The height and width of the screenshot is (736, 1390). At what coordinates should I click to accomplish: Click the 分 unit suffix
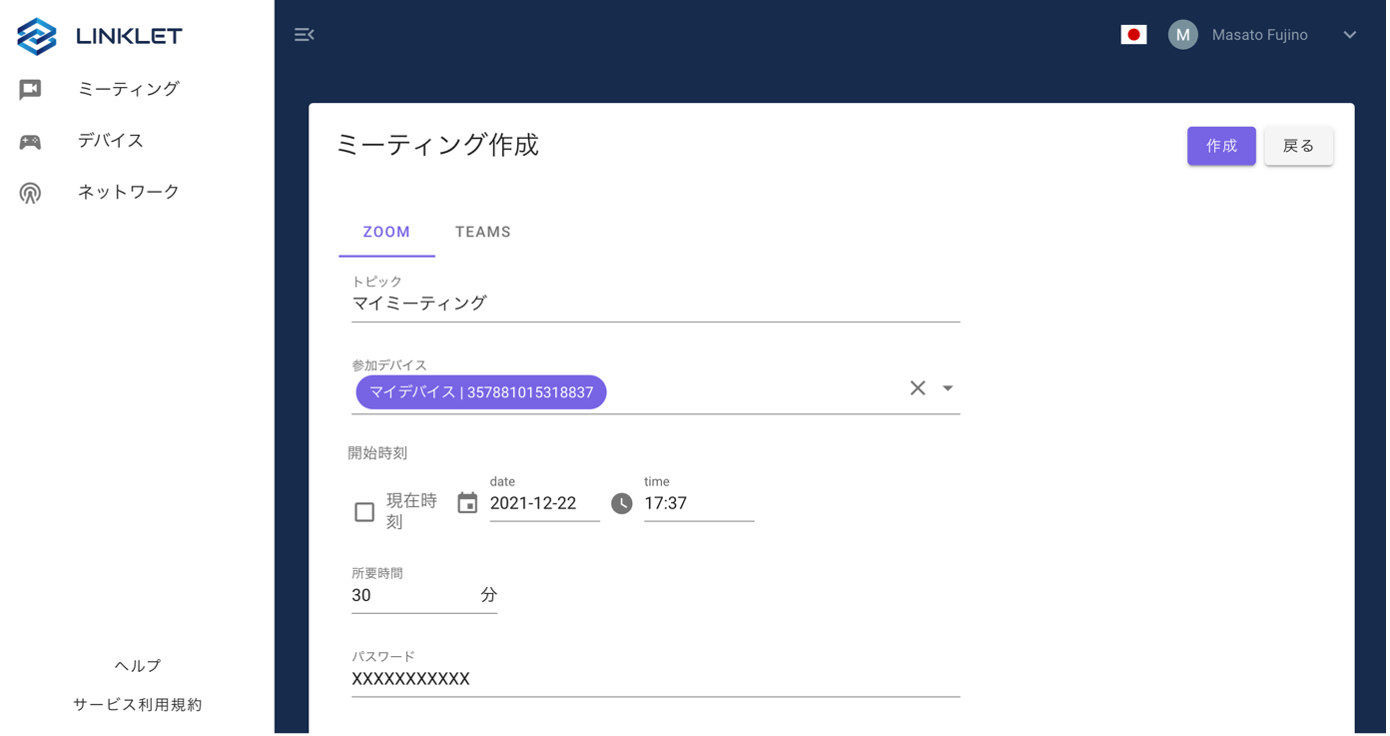(x=489, y=595)
